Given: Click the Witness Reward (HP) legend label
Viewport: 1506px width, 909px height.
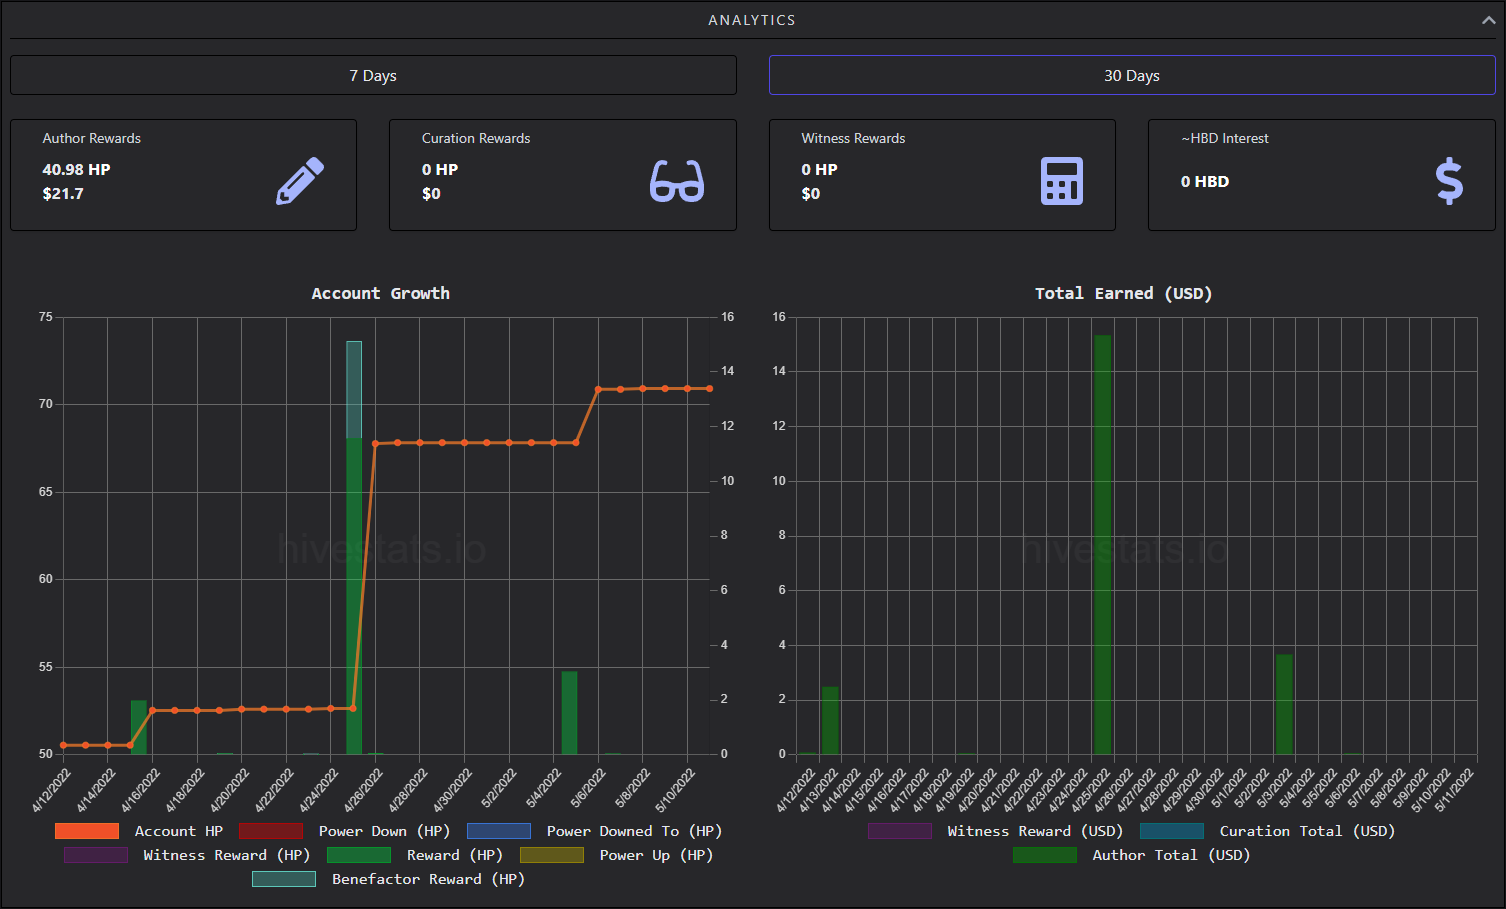Looking at the screenshot, I should tap(227, 855).
